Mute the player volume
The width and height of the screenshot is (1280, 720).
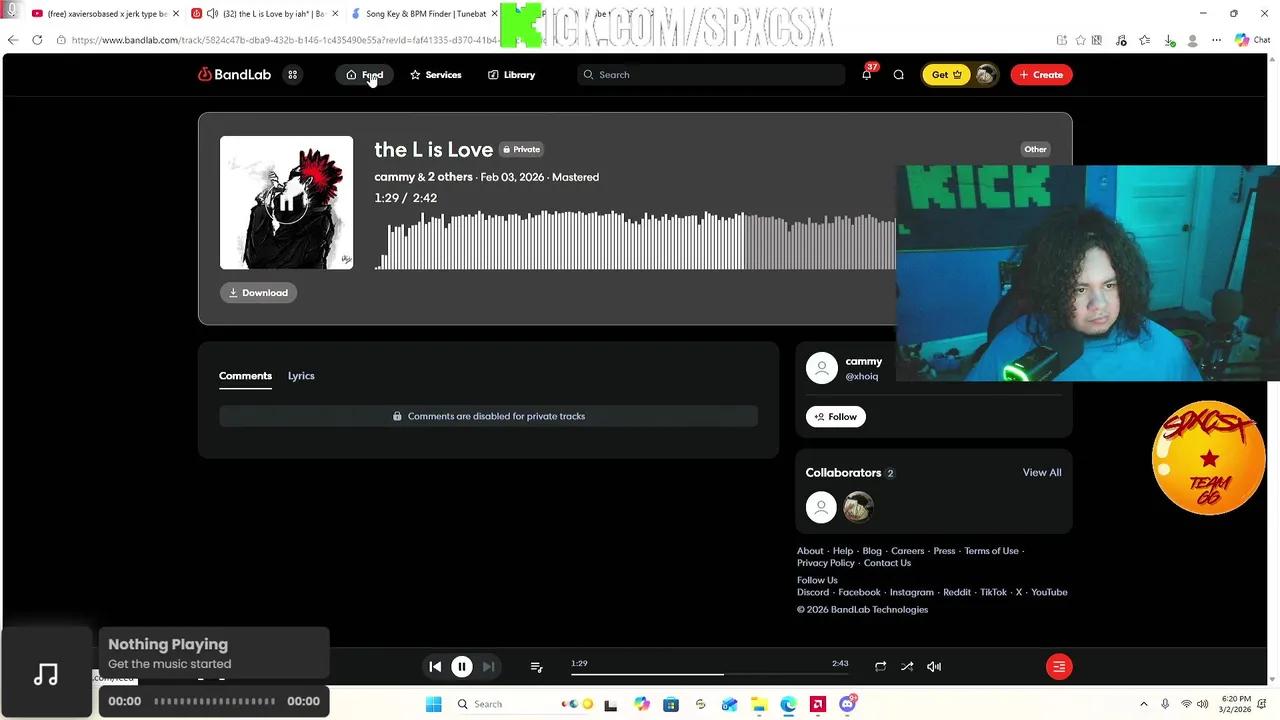pyautogui.click(x=934, y=667)
